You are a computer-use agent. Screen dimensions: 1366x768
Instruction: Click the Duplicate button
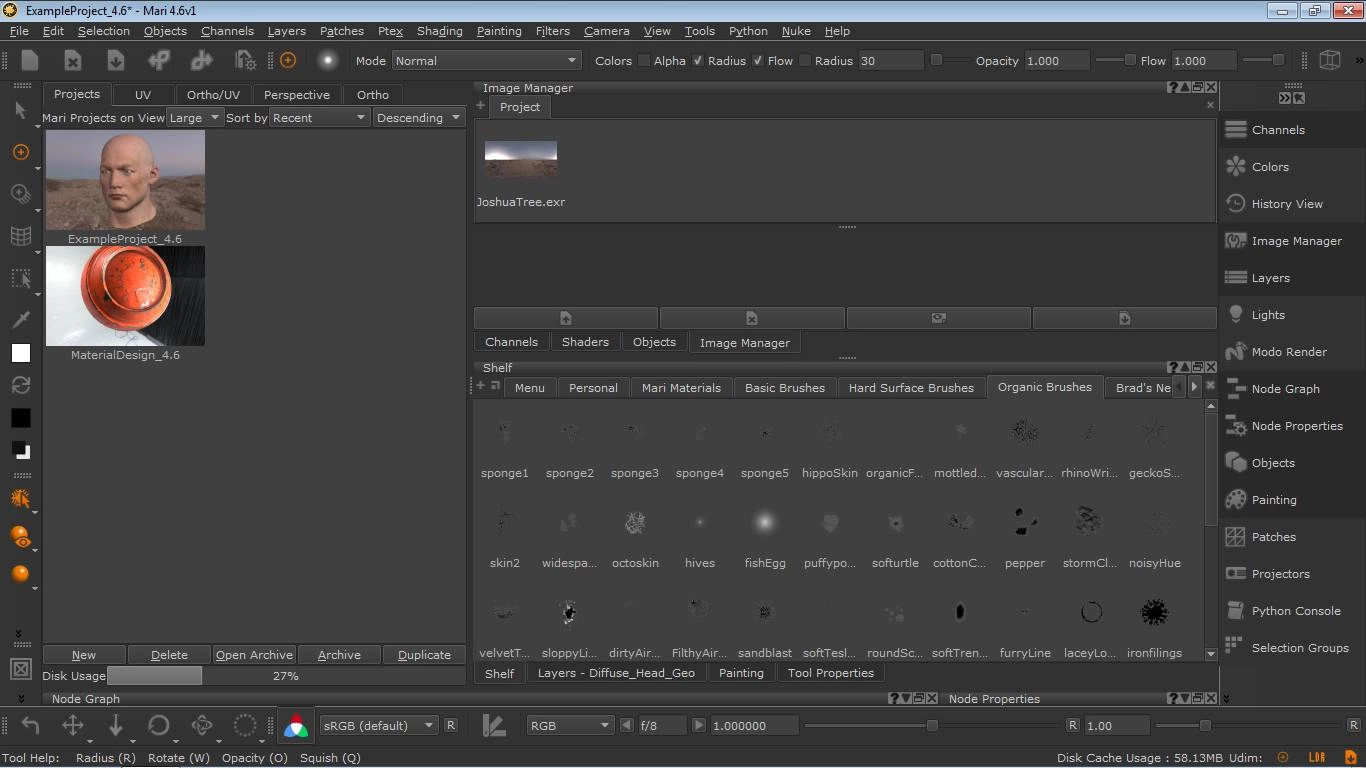(x=424, y=655)
